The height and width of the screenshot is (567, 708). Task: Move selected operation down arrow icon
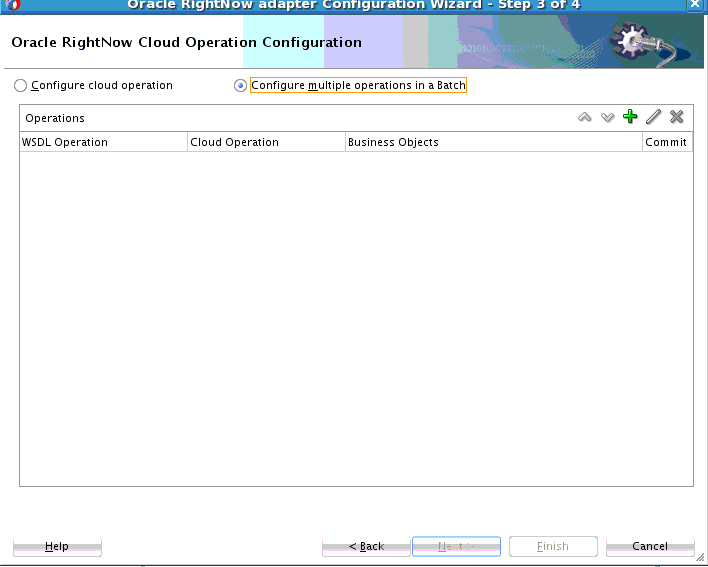[608, 117]
